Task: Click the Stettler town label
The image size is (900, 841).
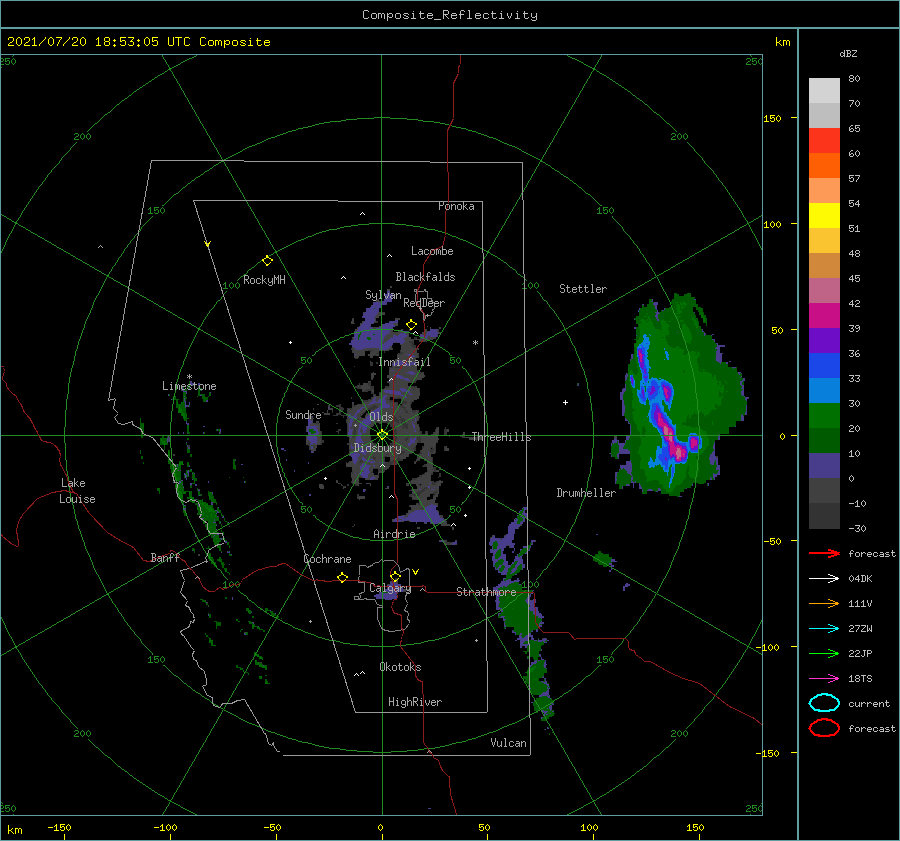Action: (x=583, y=289)
